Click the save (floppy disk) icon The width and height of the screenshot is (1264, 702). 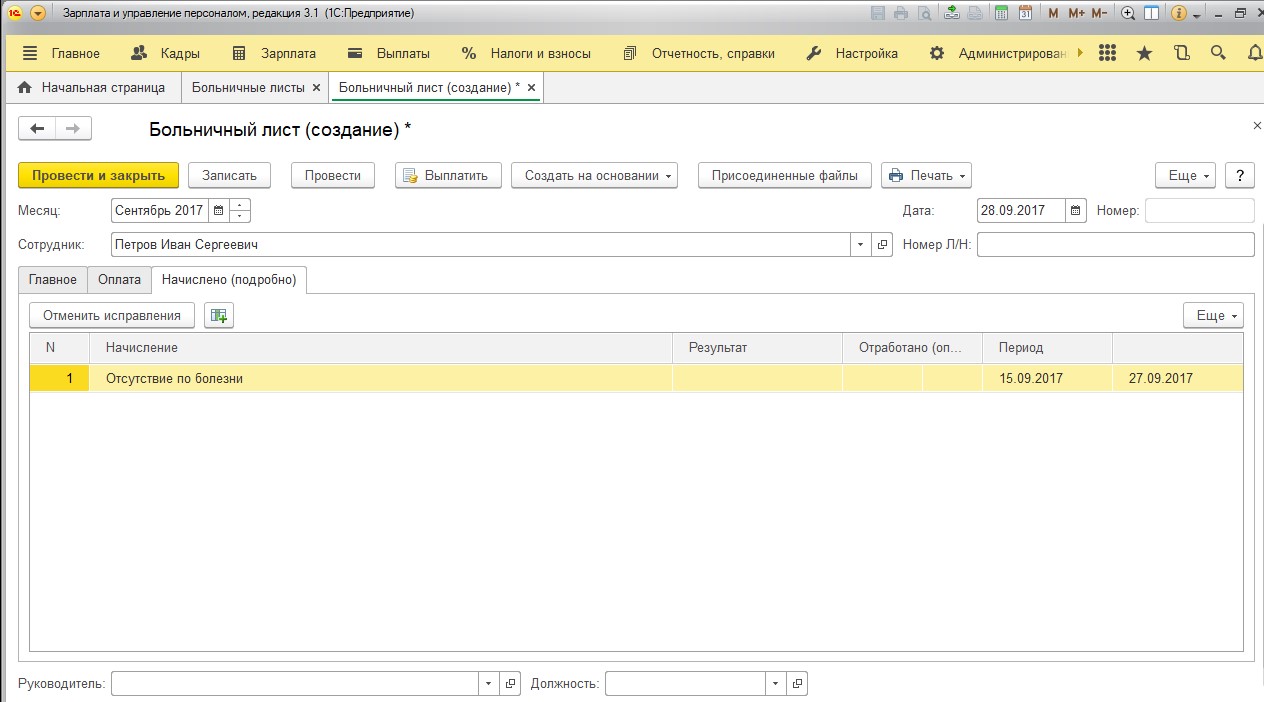pos(878,13)
